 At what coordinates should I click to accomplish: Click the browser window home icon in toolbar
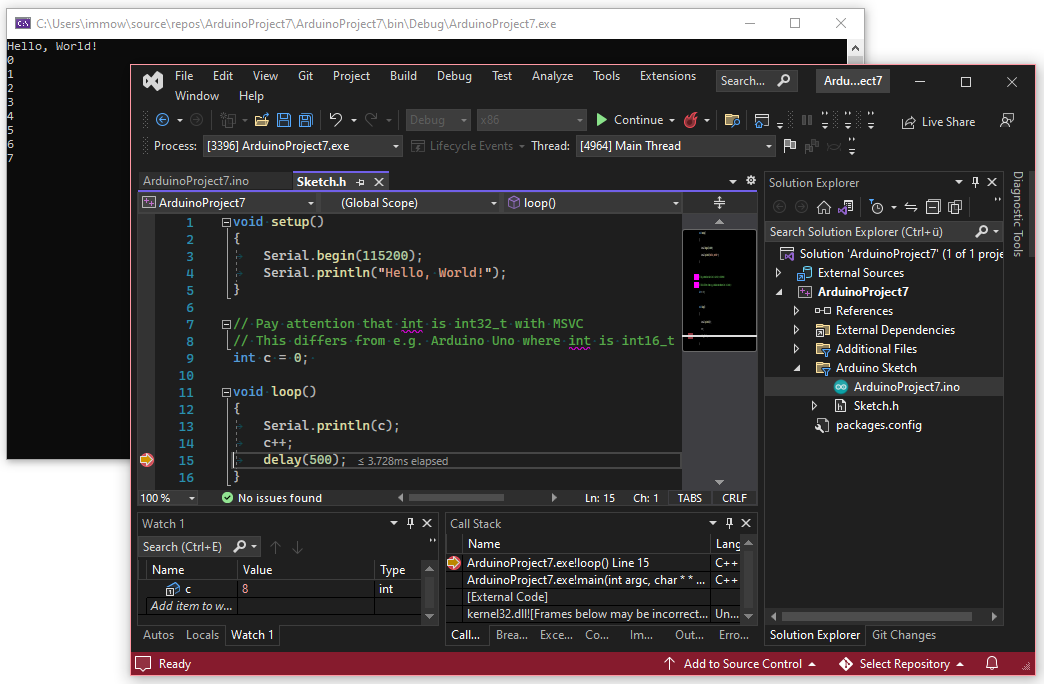click(x=762, y=120)
